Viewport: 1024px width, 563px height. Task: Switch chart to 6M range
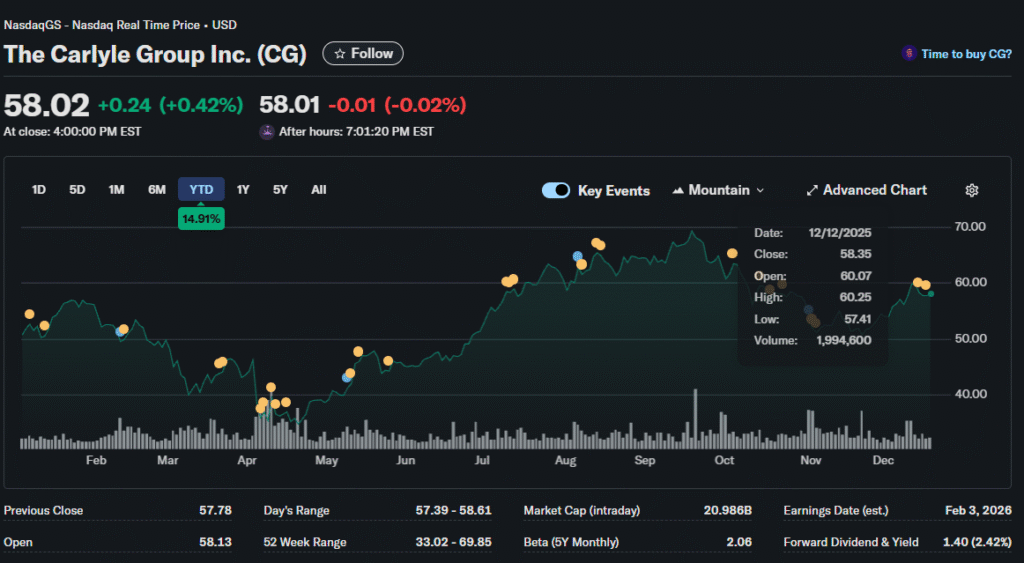point(157,190)
